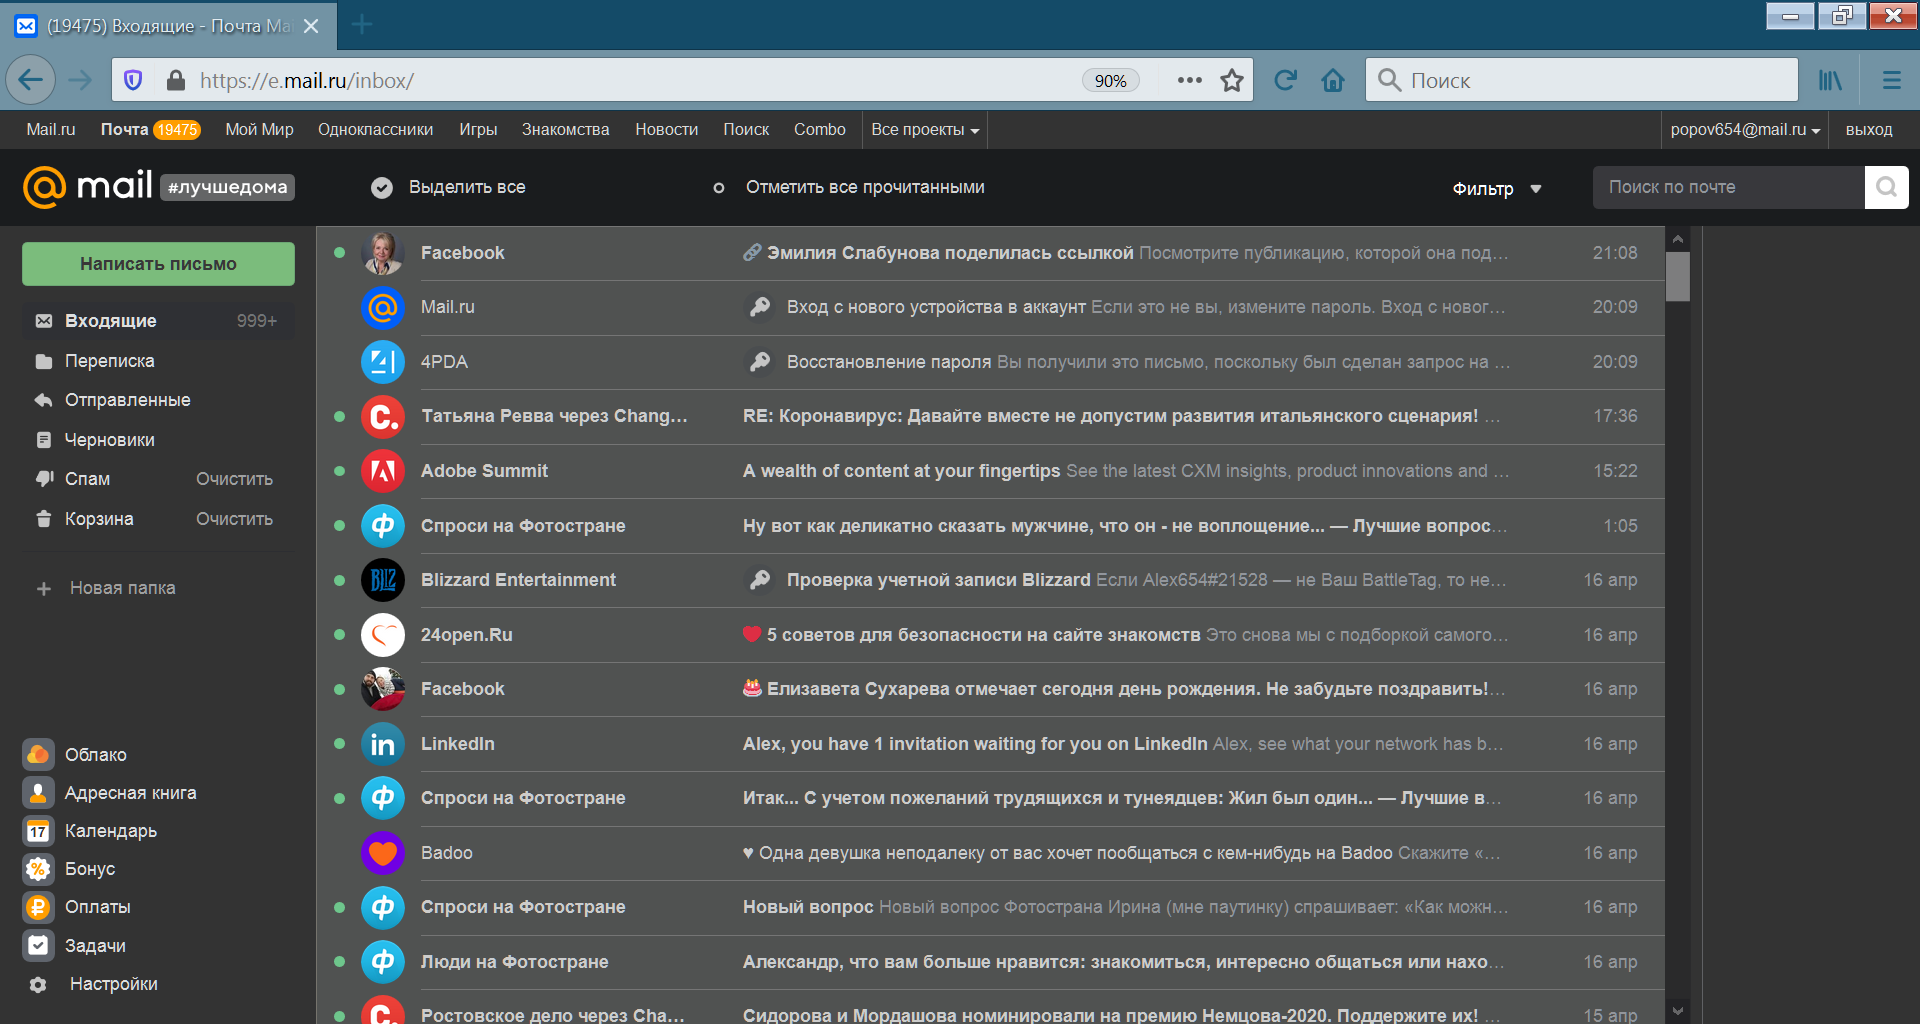1920x1024 pixels.
Task: Switch to the Знакомства section
Action: [565, 129]
